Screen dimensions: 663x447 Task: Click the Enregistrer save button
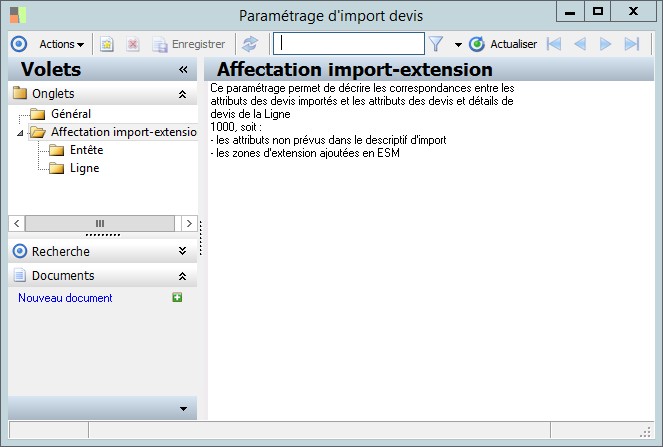(189, 44)
